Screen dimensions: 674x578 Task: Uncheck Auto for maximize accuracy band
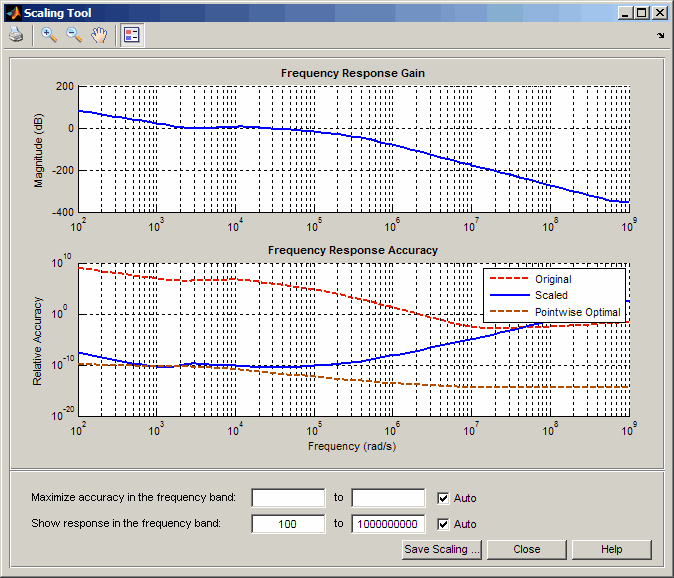[443, 498]
